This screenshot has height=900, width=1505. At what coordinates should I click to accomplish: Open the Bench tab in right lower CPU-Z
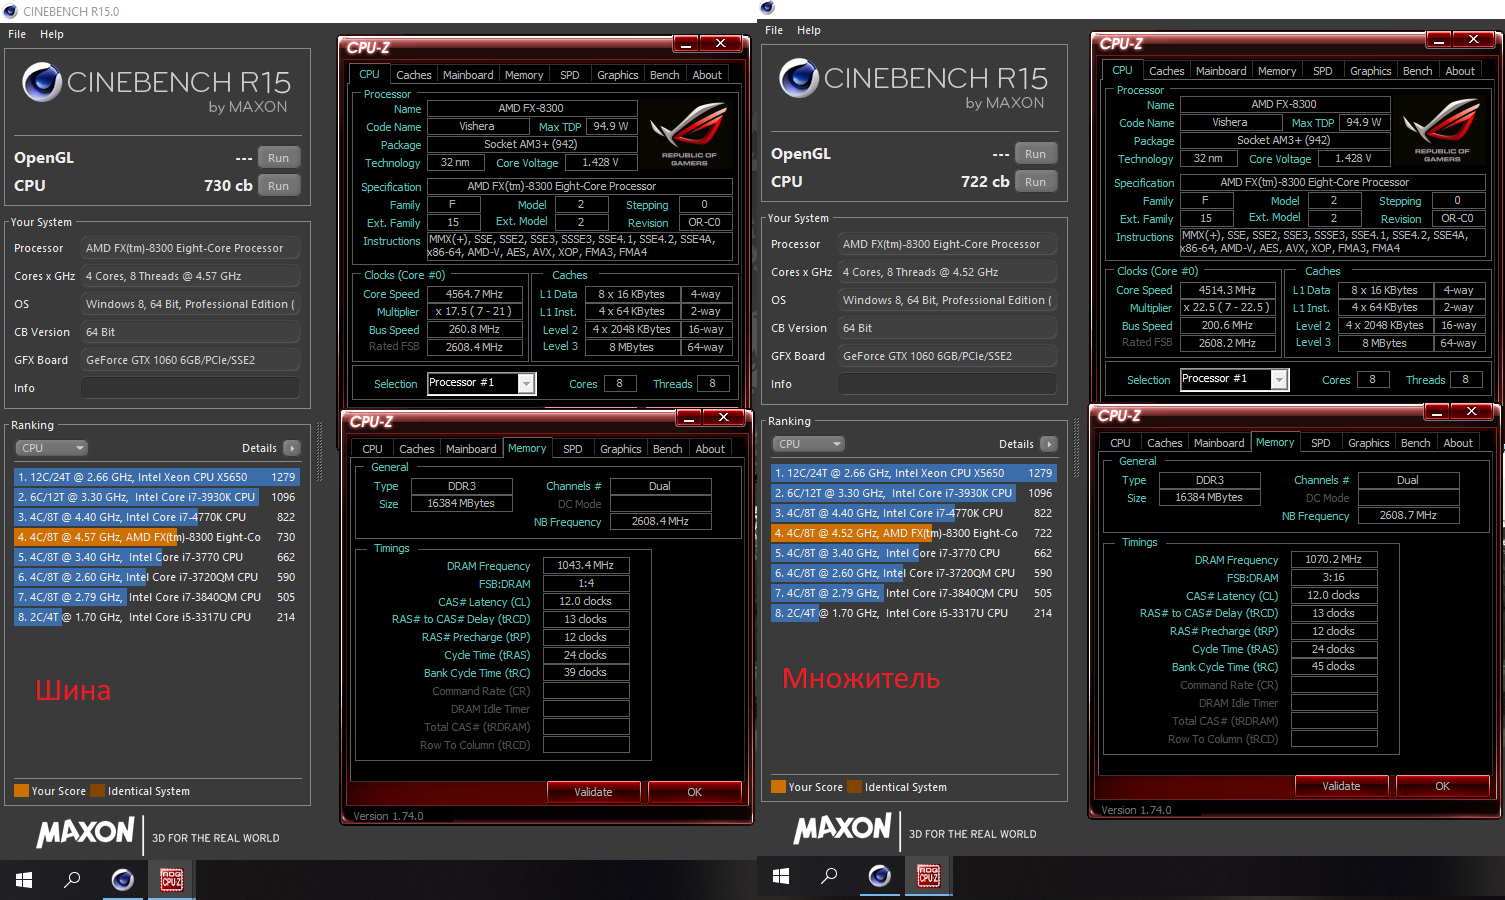(x=1416, y=443)
